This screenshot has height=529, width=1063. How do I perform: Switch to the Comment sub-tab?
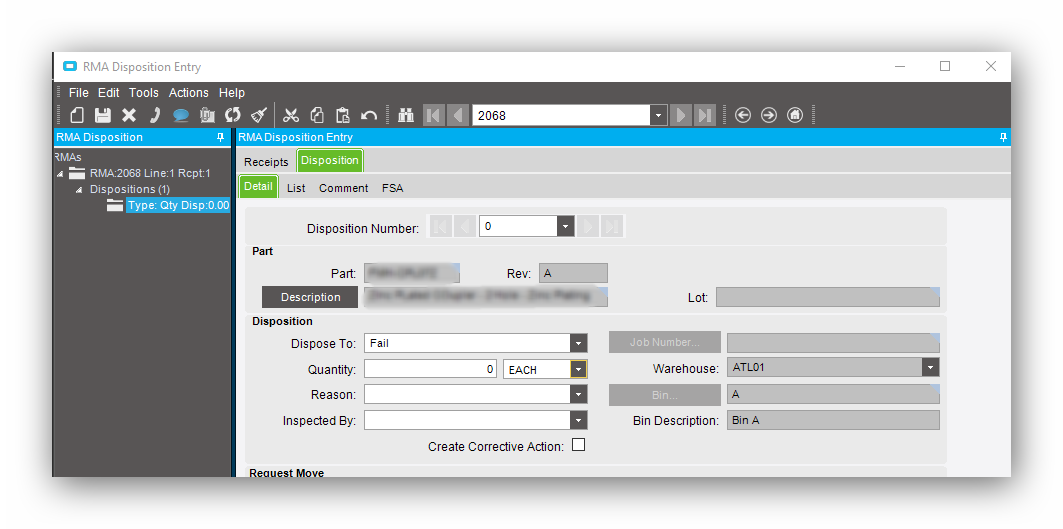click(x=344, y=189)
